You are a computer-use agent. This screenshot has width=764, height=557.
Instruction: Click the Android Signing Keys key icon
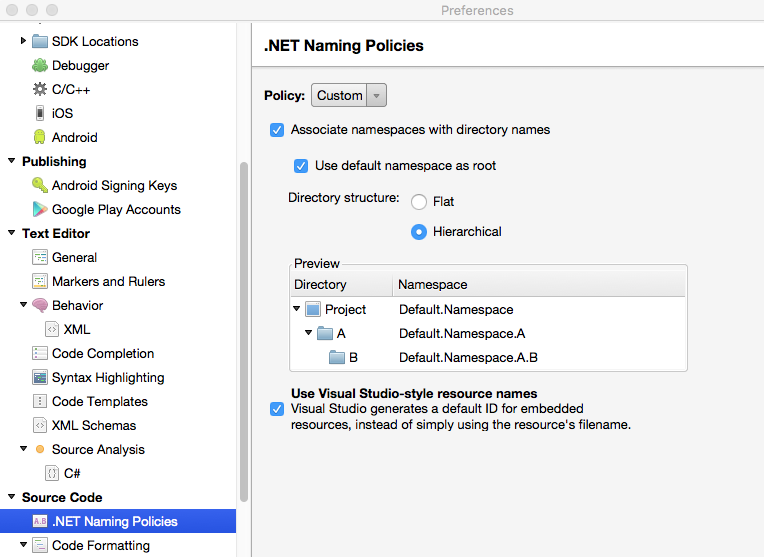(x=40, y=185)
